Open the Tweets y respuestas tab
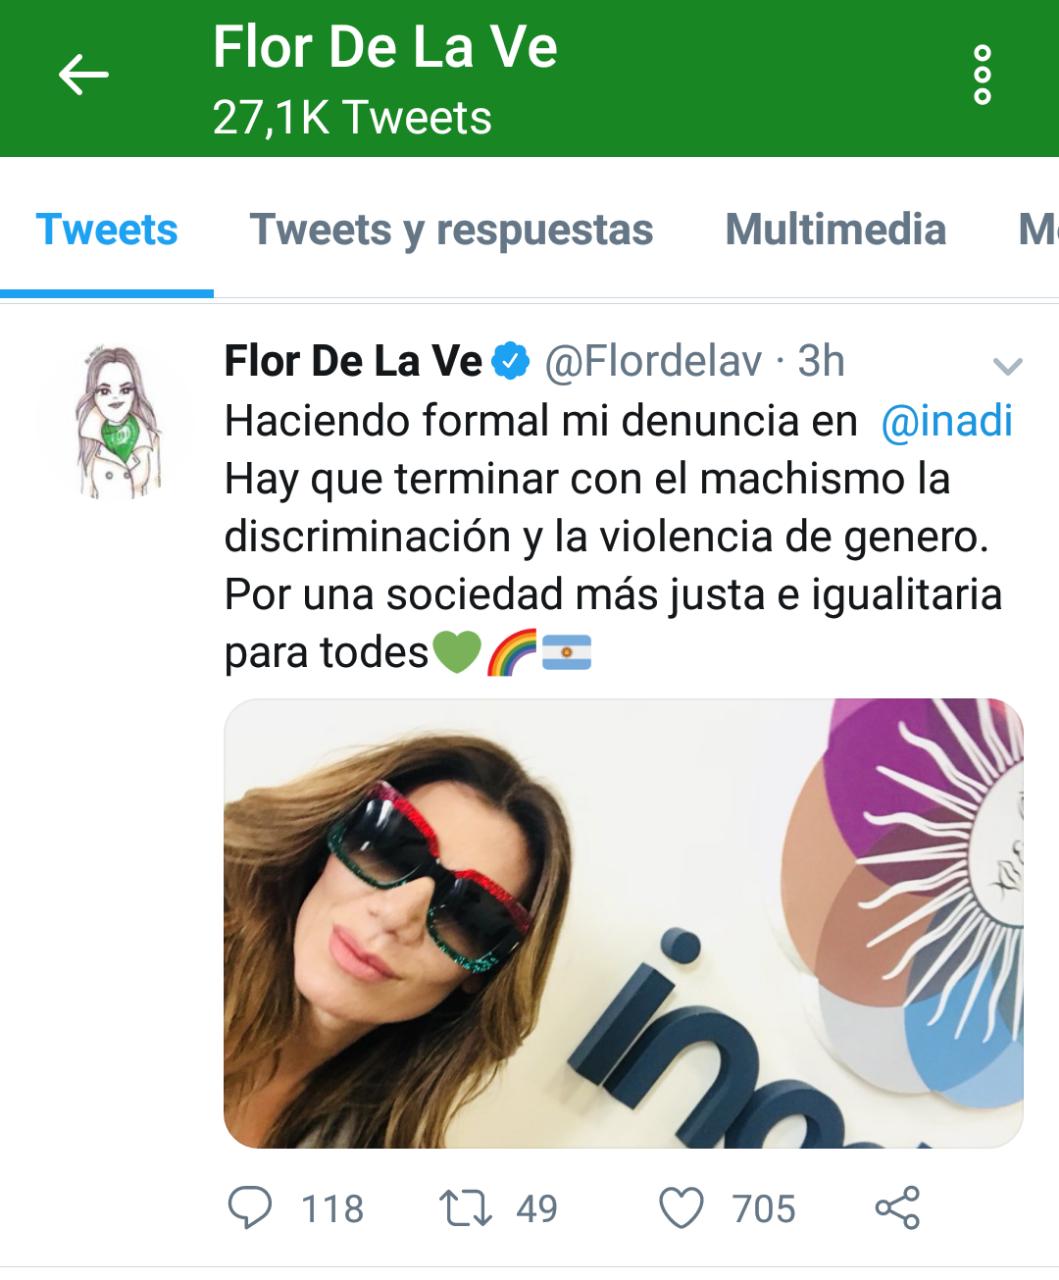Image resolution: width=1059 pixels, height=1280 pixels. click(x=451, y=229)
